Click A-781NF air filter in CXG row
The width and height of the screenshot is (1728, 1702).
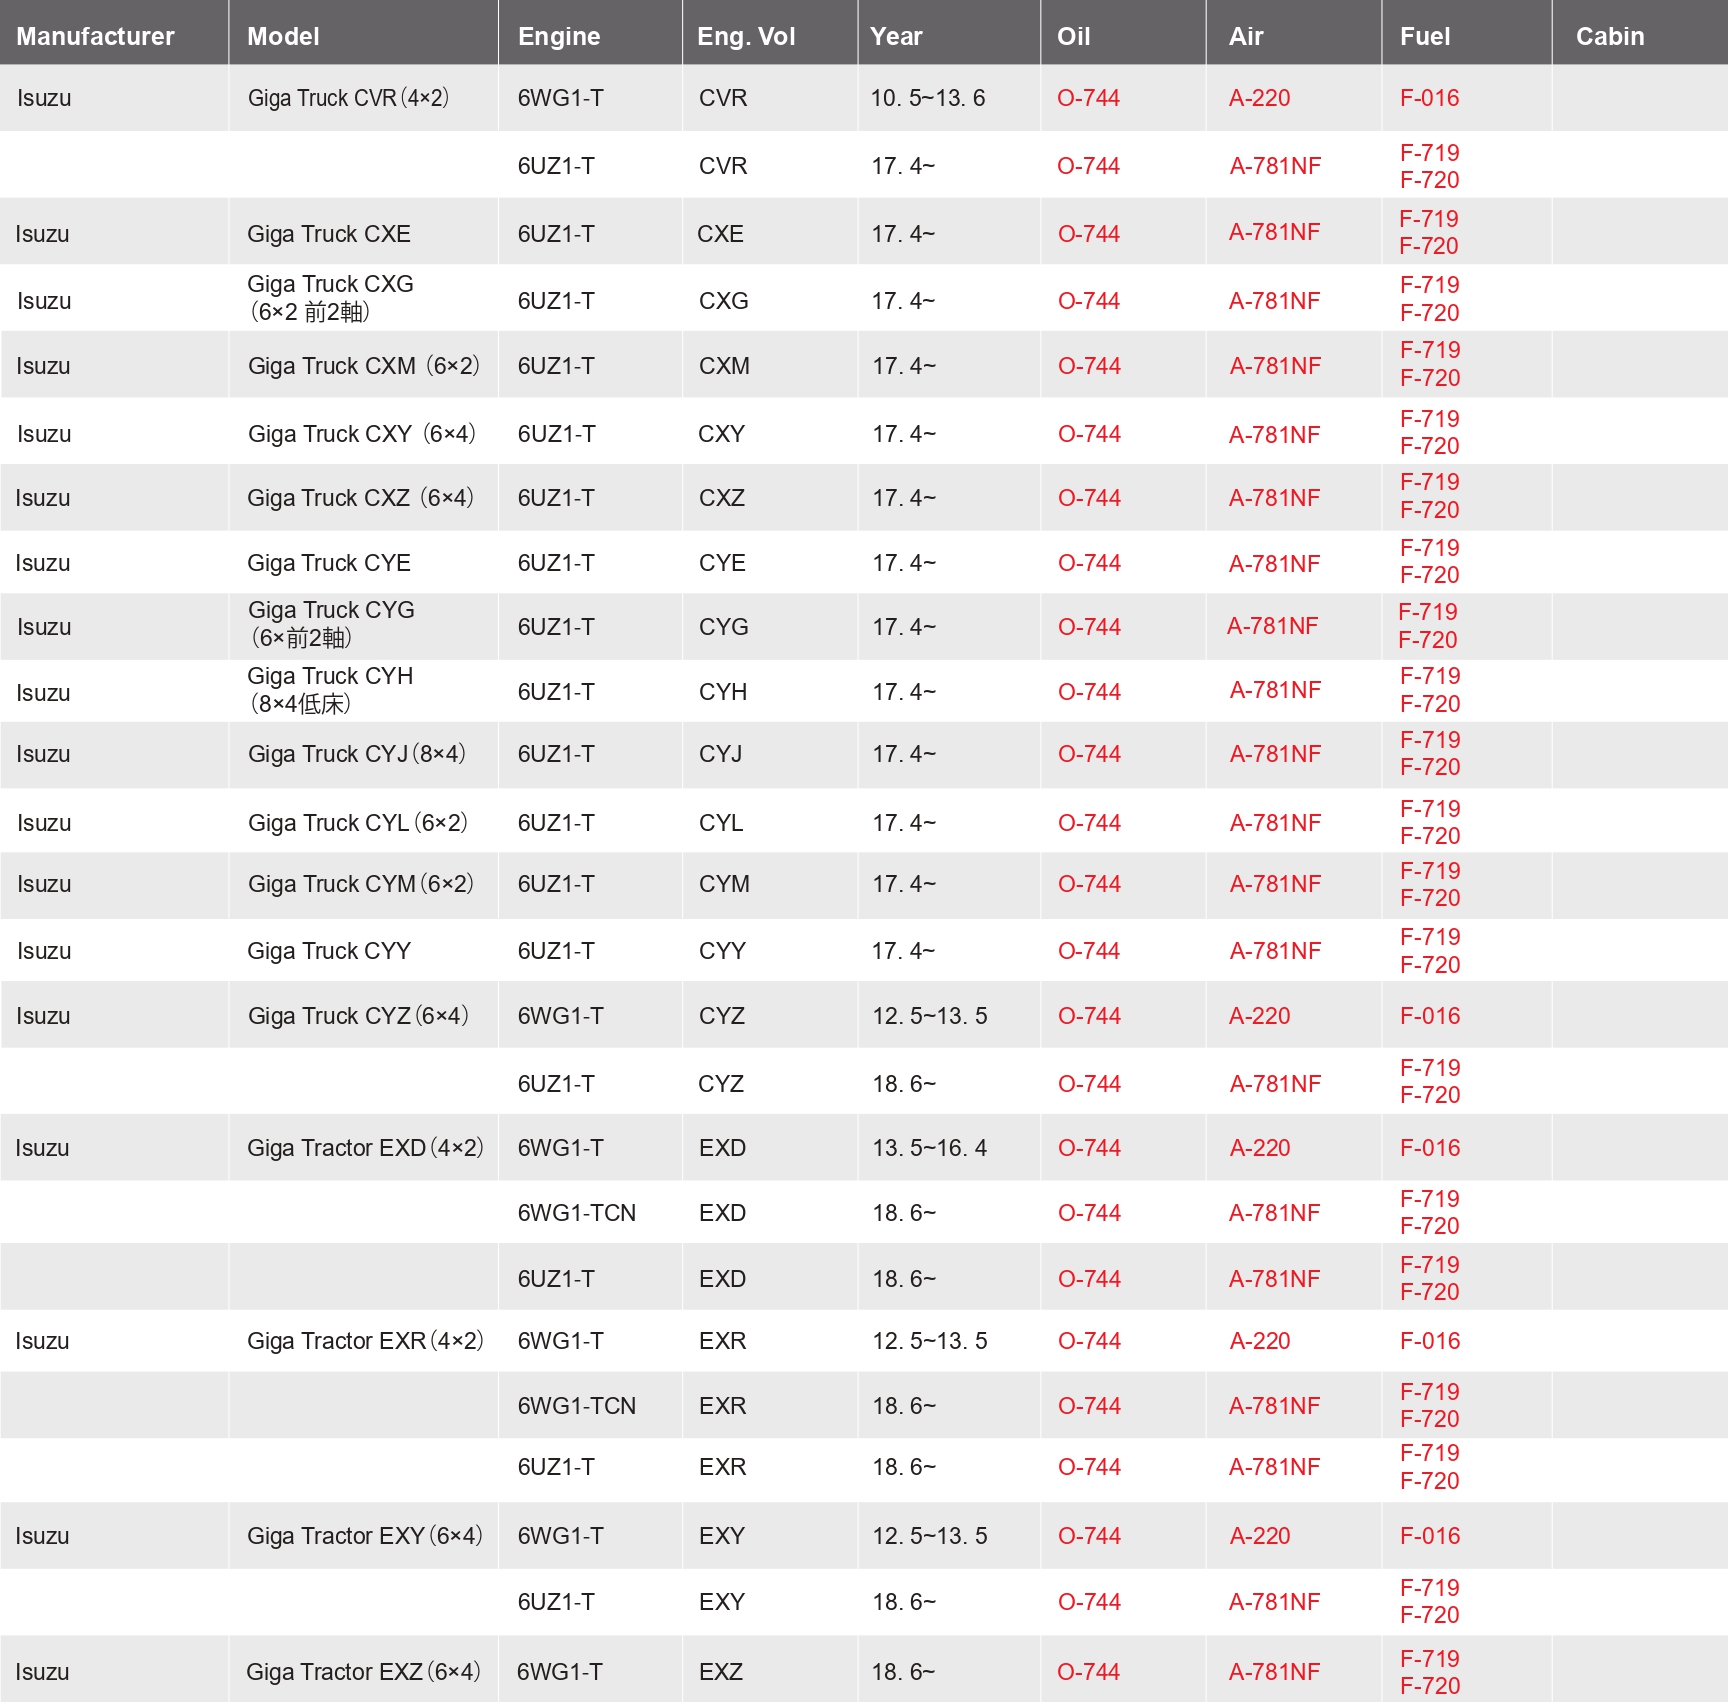[1275, 301]
